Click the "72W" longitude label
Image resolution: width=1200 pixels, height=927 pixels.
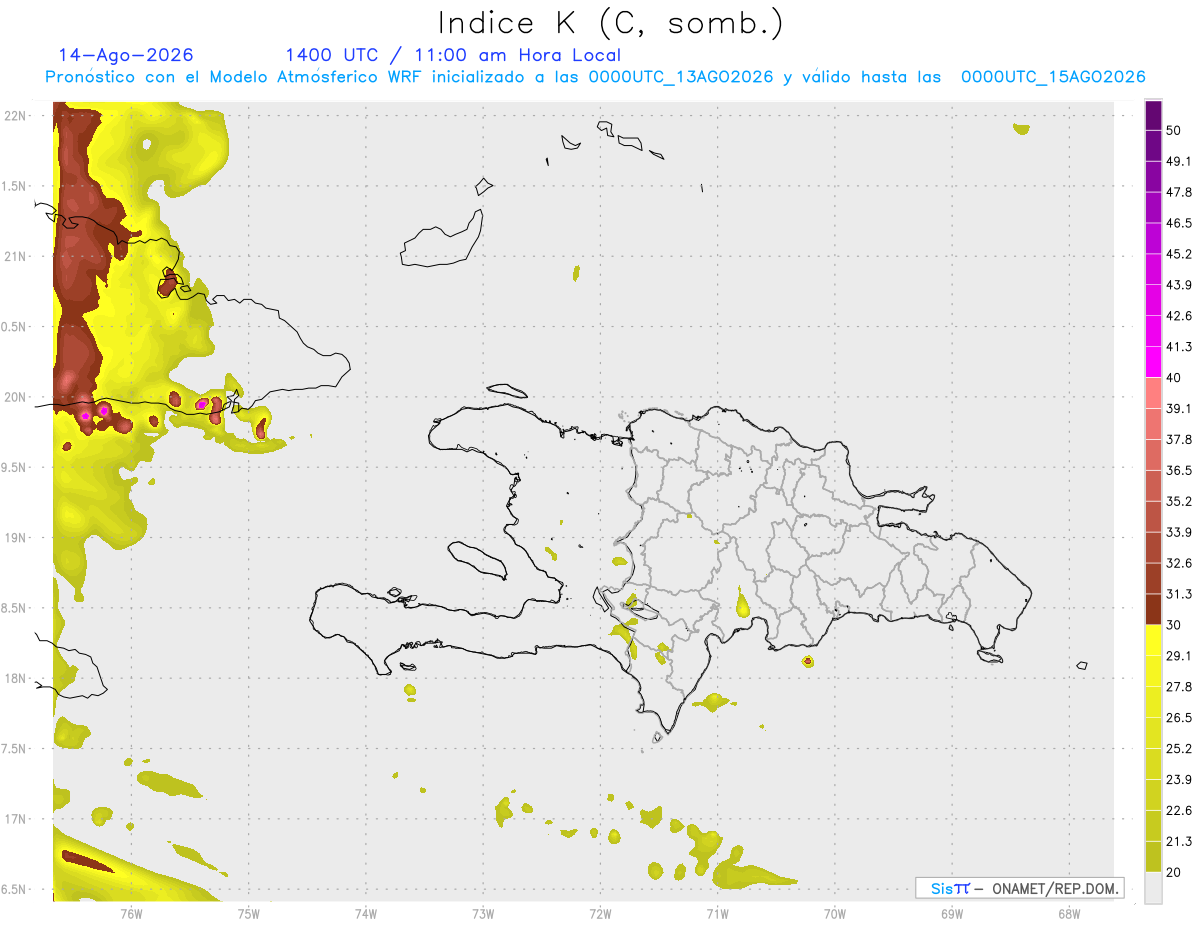pyautogui.click(x=600, y=913)
